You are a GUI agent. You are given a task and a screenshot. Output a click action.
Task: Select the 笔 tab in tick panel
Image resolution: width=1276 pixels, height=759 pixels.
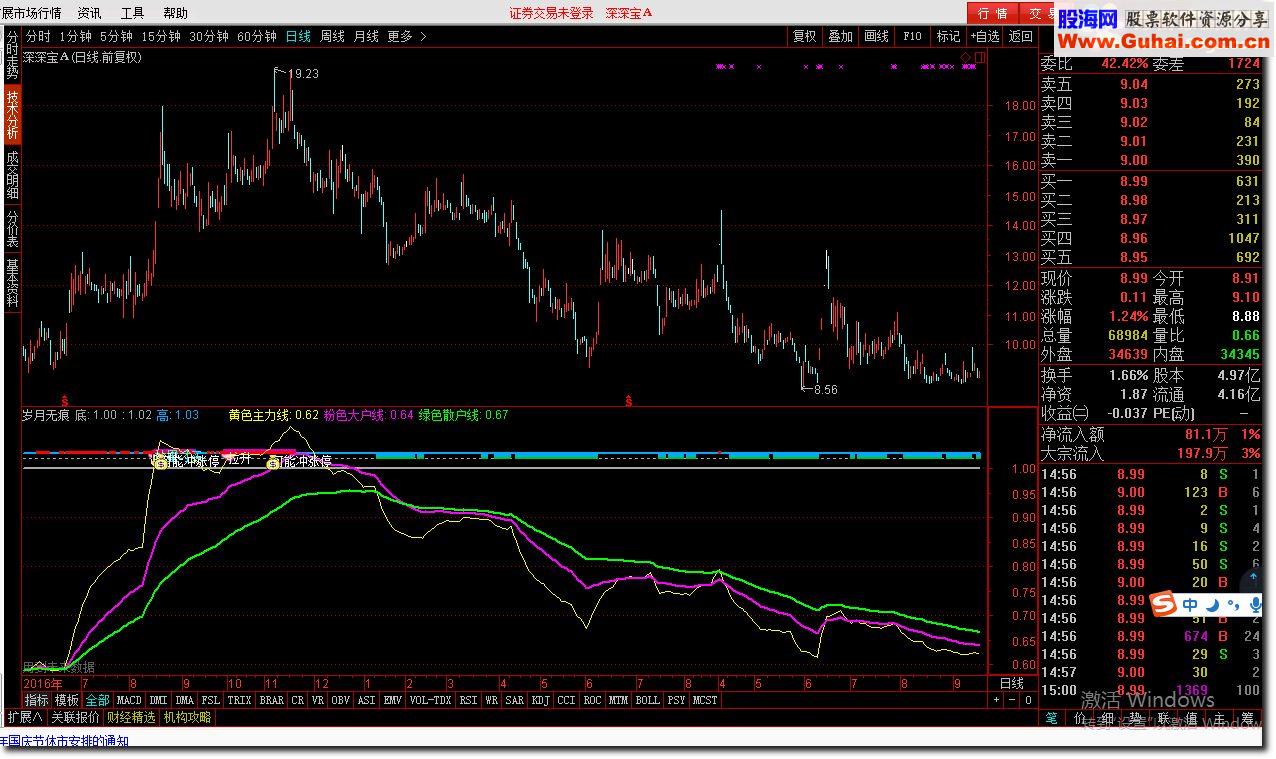click(x=1051, y=717)
